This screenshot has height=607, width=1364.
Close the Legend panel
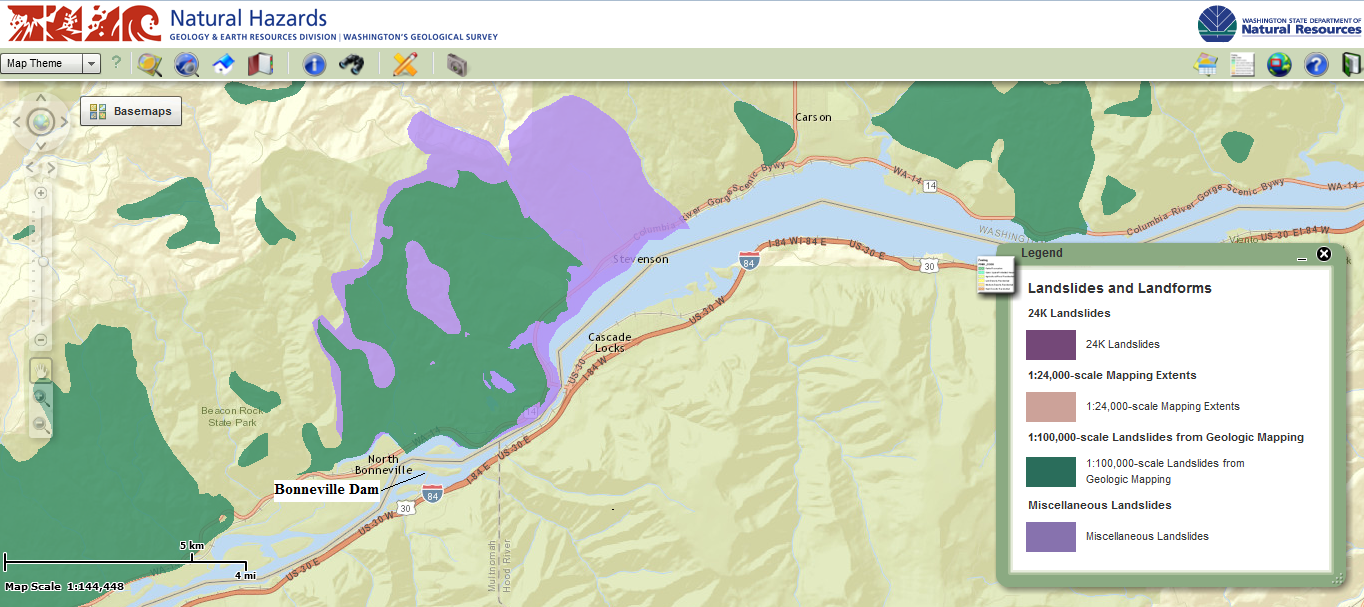pyautogui.click(x=1324, y=254)
